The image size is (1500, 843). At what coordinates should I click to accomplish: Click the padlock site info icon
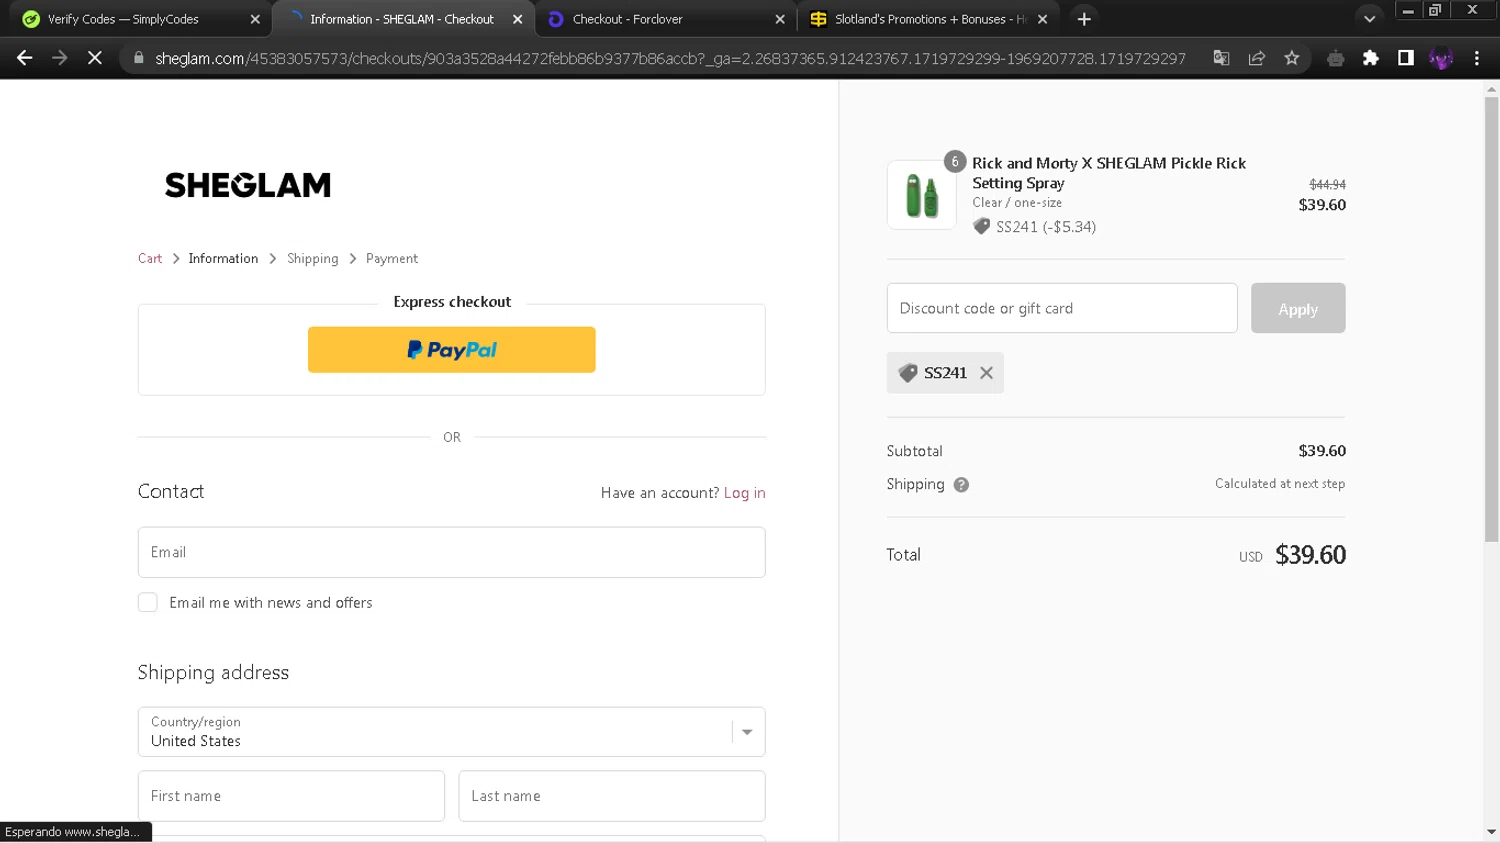(x=138, y=58)
